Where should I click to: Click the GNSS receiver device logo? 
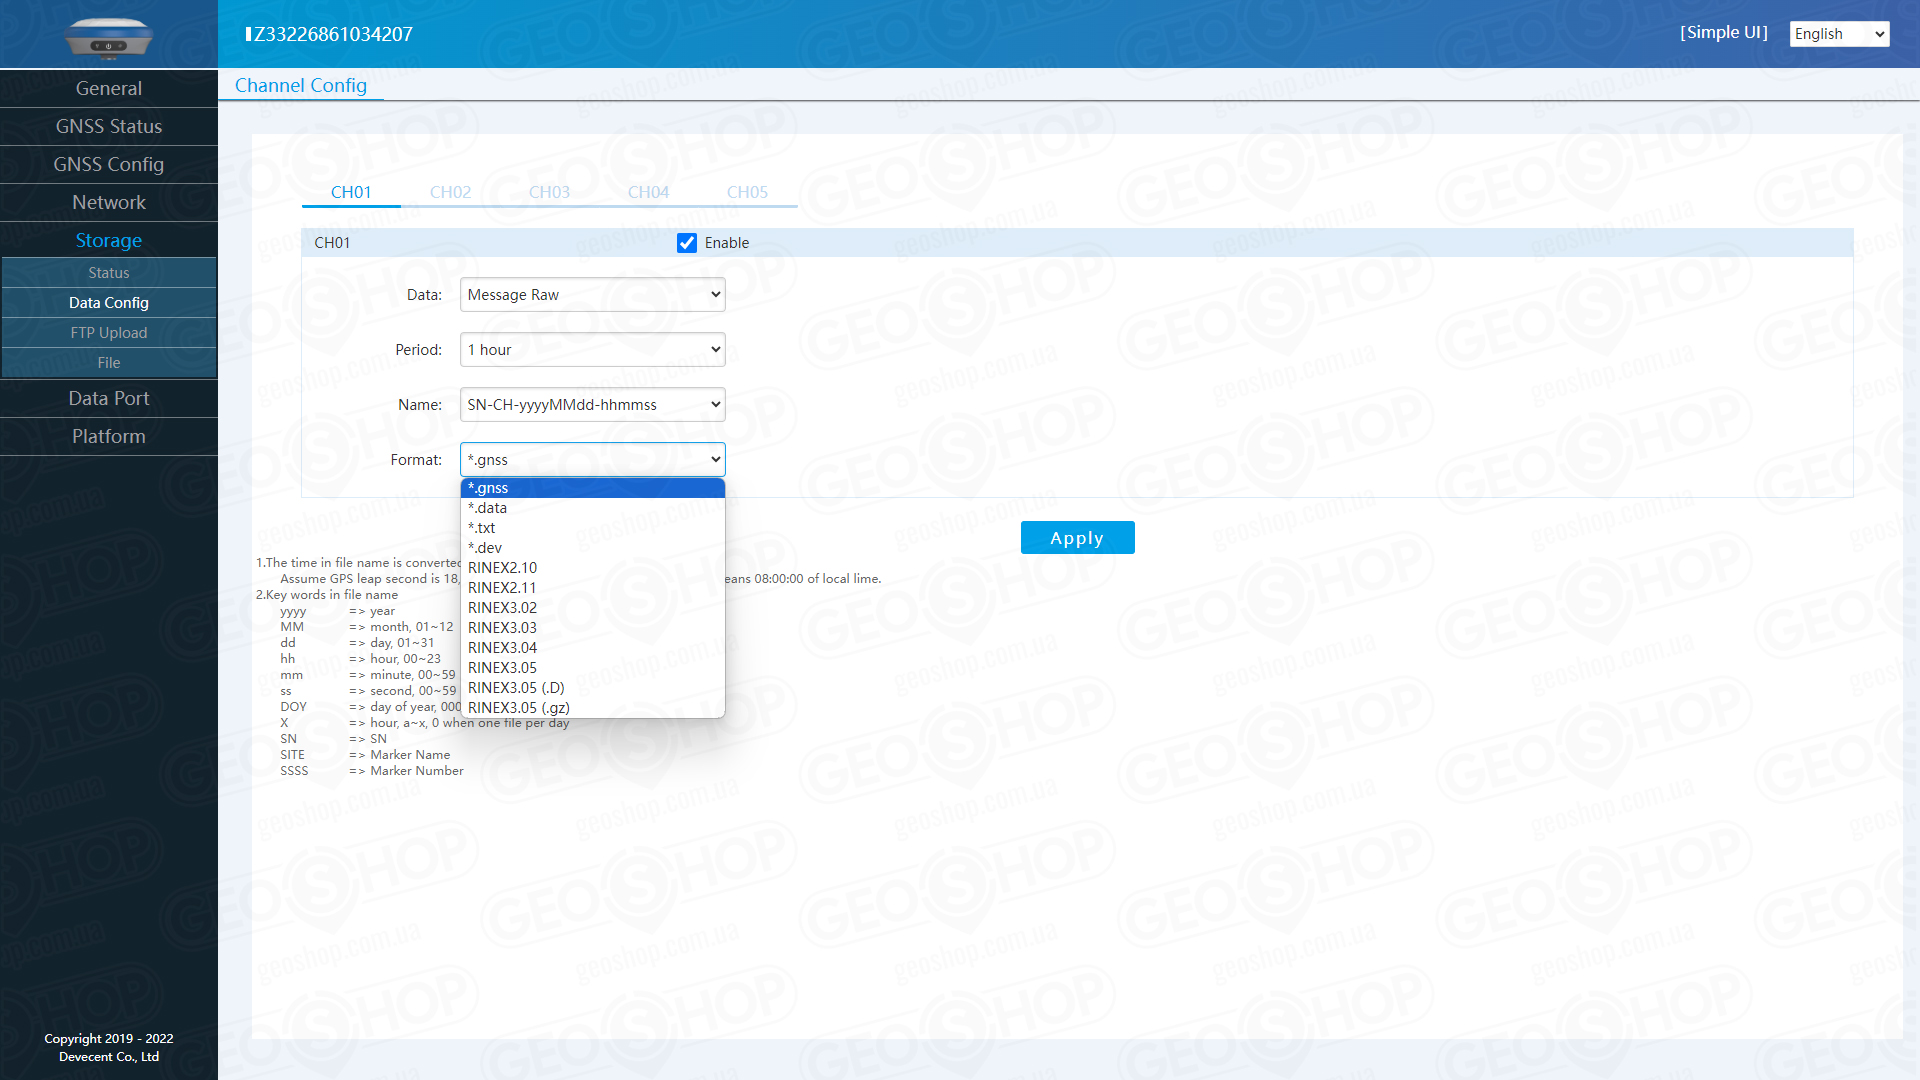(x=108, y=37)
